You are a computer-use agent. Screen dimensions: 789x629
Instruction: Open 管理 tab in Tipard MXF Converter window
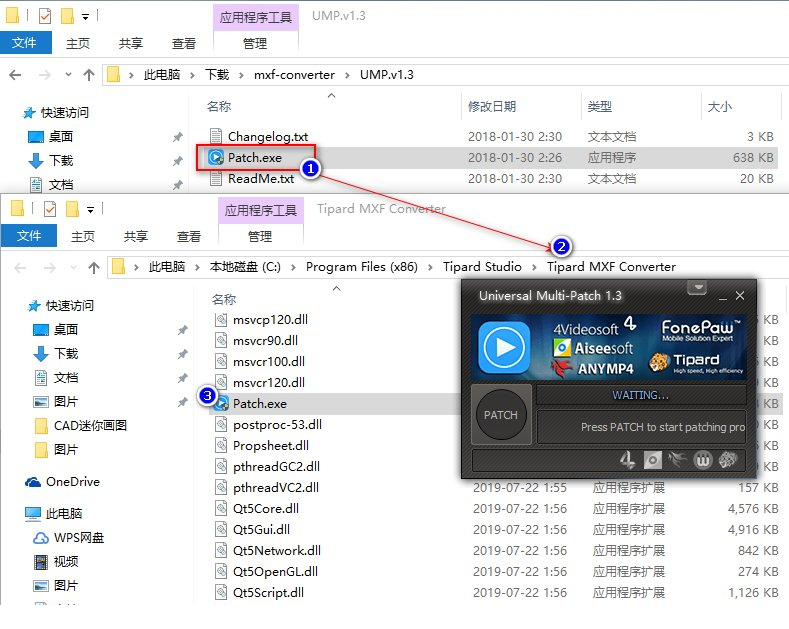click(260, 237)
